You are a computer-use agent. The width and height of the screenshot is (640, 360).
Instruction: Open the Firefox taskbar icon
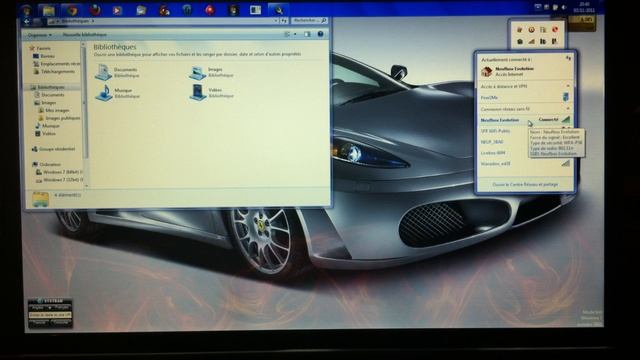(x=95, y=10)
